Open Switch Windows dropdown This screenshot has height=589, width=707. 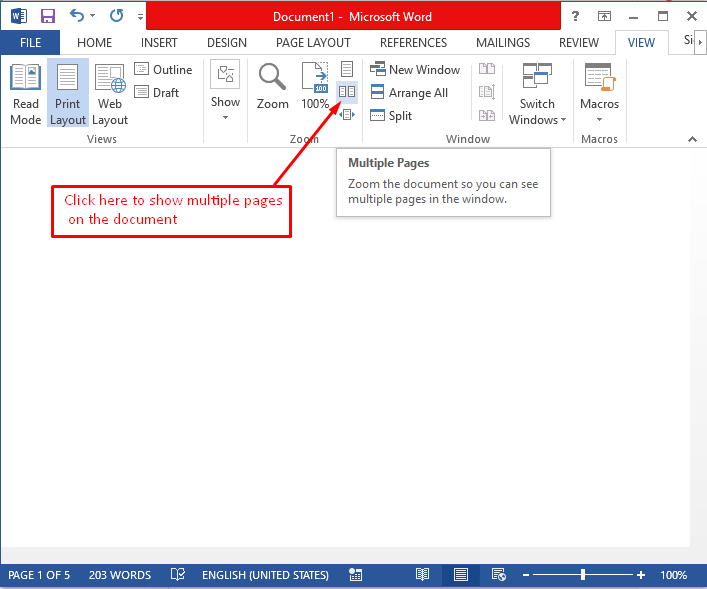click(x=537, y=94)
